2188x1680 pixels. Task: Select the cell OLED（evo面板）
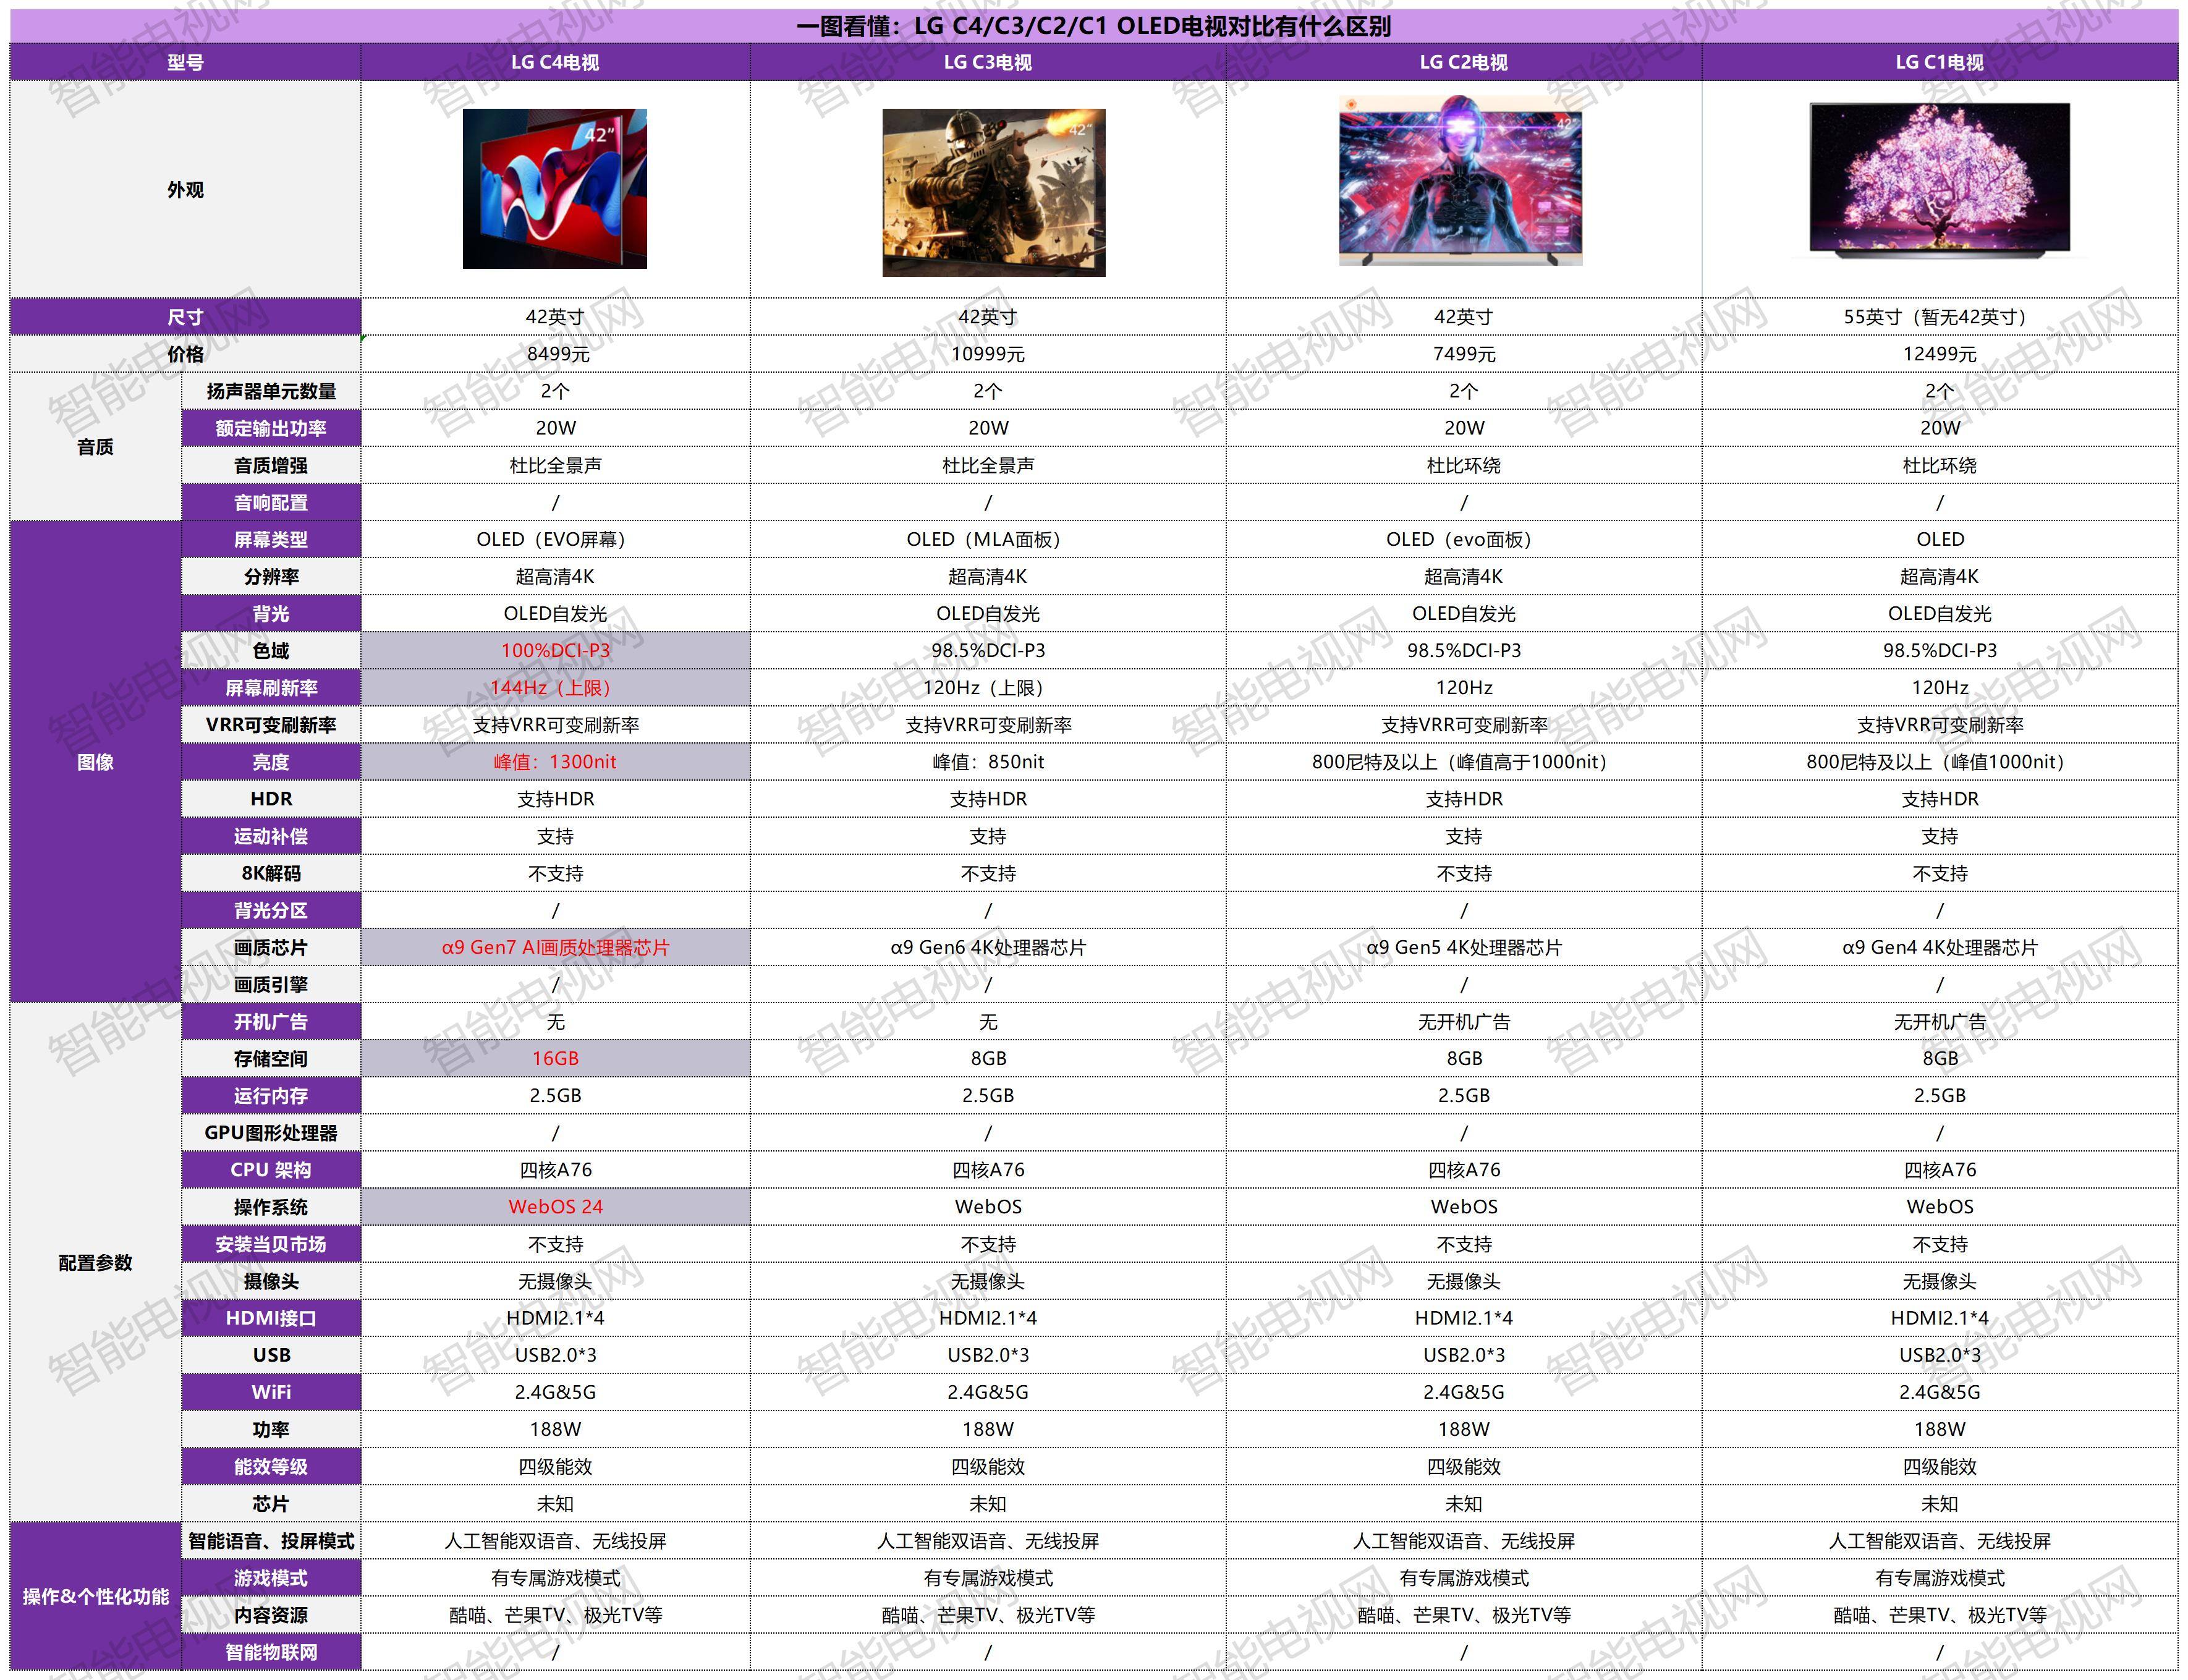pyautogui.click(x=1464, y=540)
